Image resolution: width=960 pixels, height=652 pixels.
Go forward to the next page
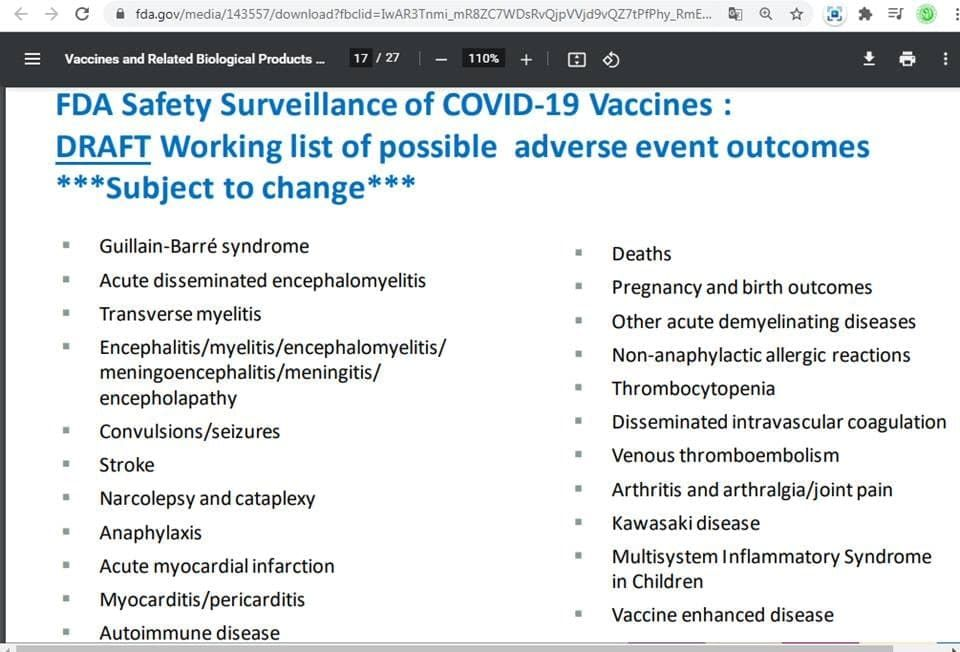point(51,13)
